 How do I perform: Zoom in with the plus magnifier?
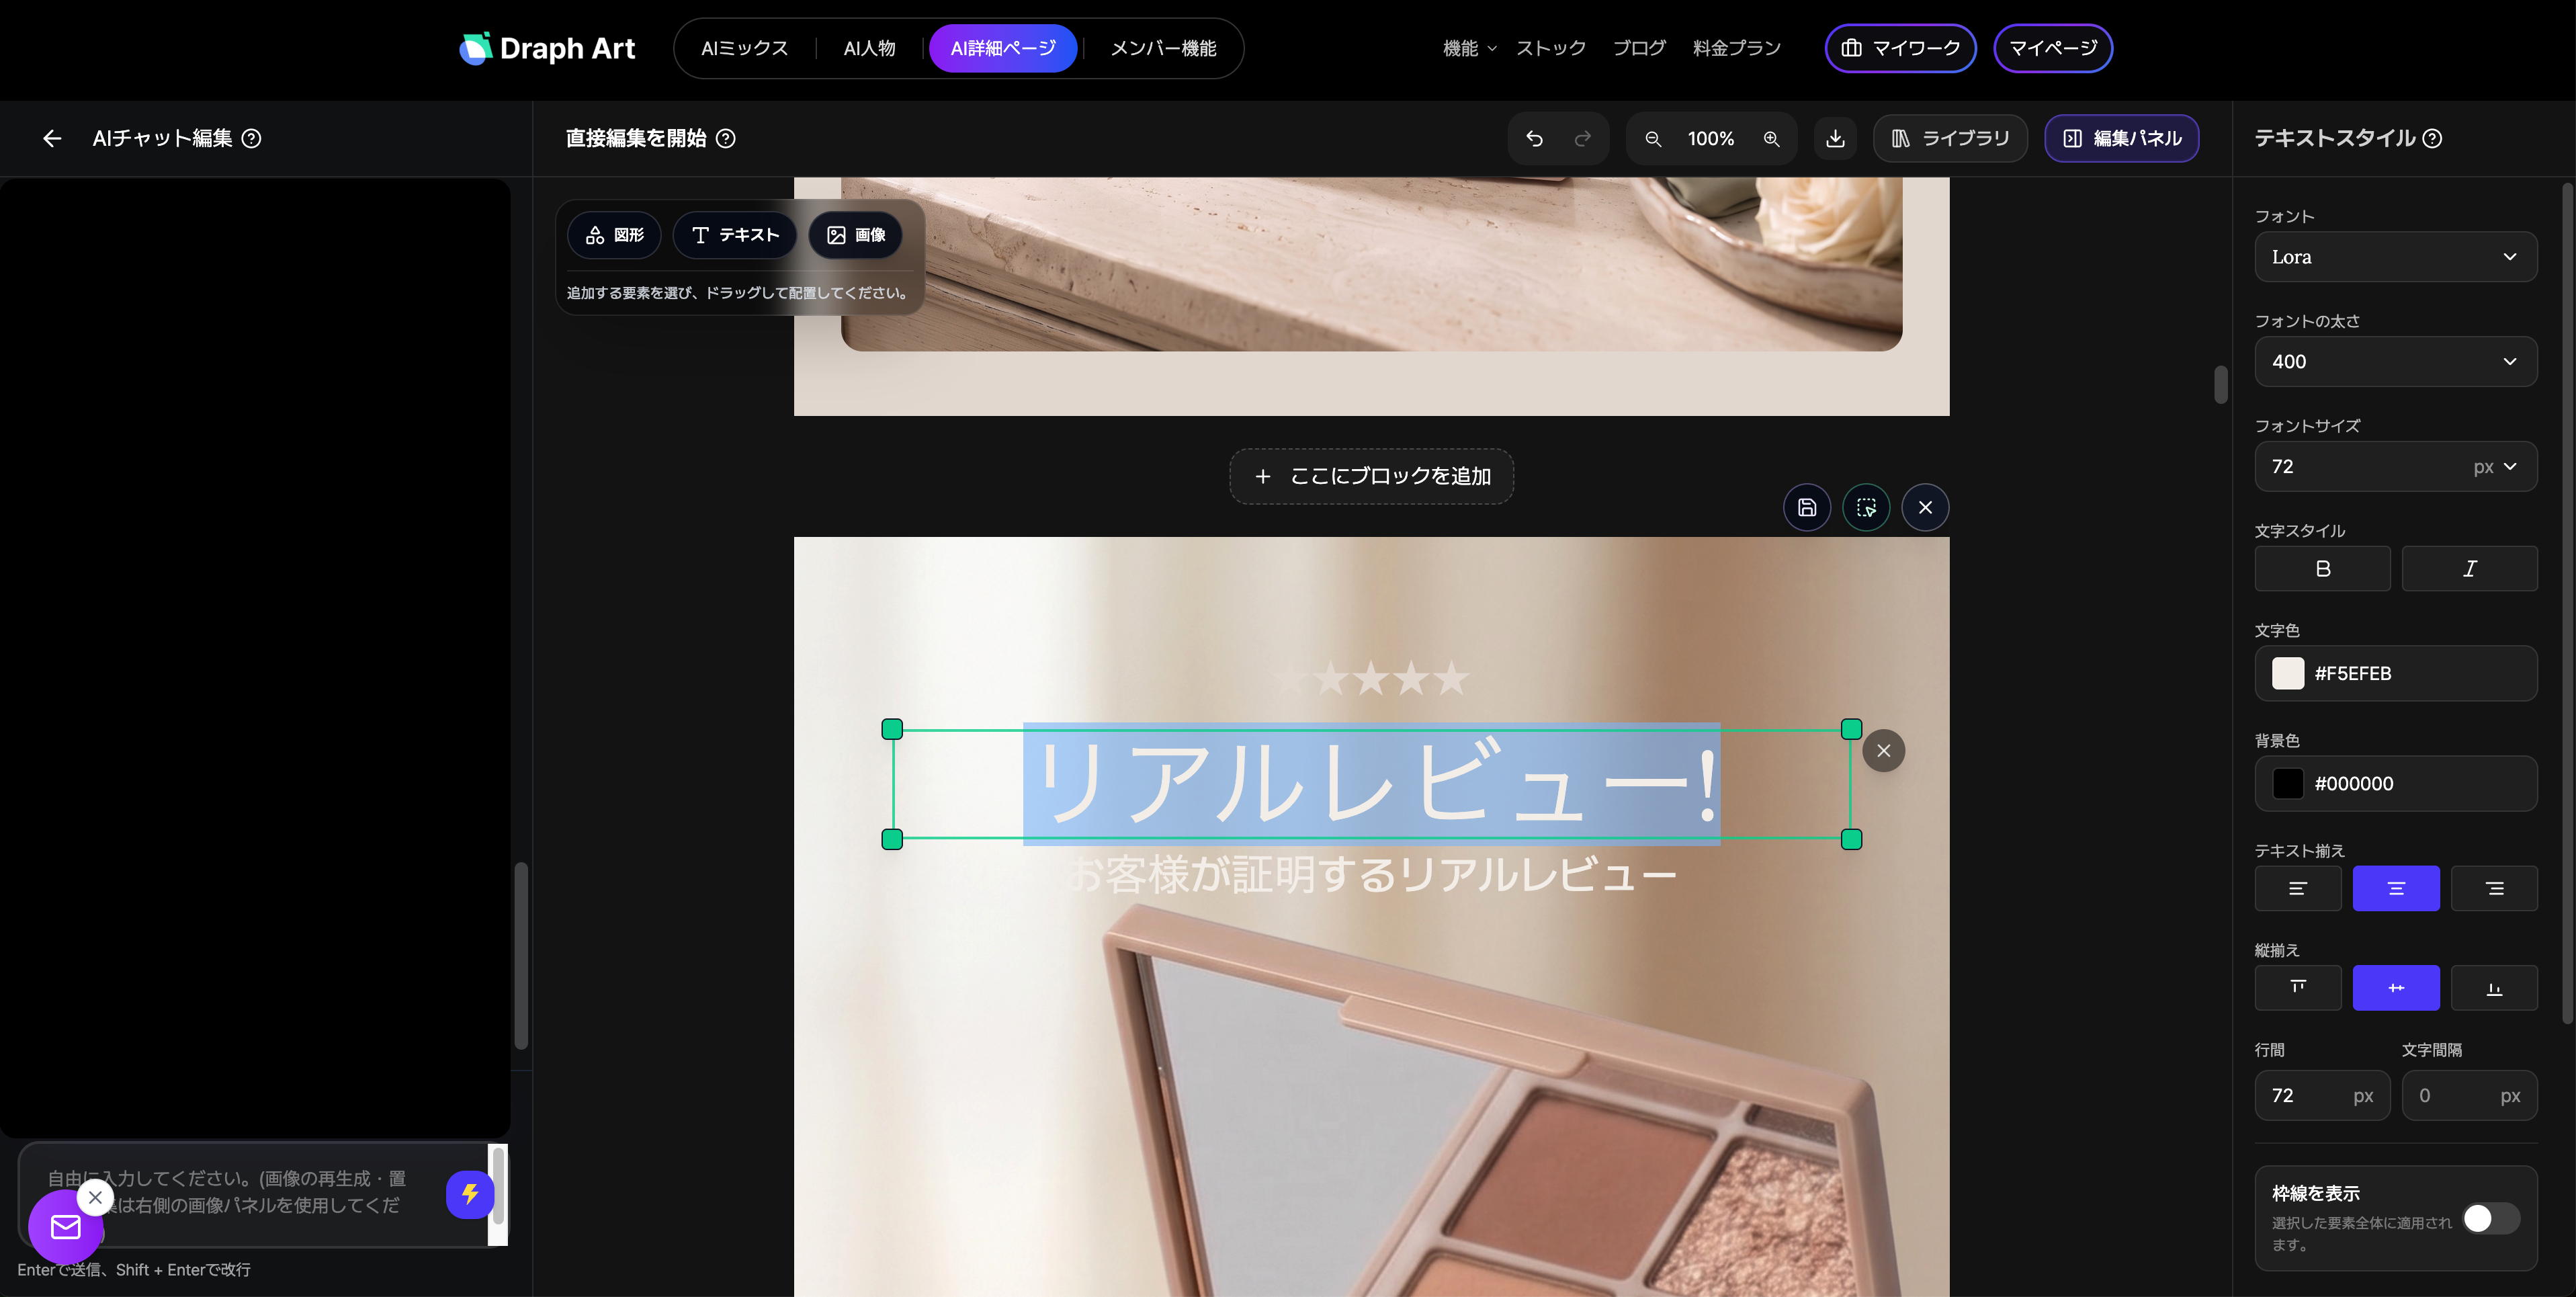point(1771,139)
